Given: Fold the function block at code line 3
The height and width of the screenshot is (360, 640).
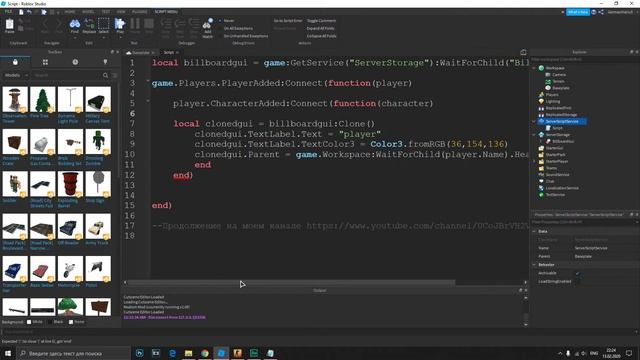Looking at the screenshot, I should tap(148, 81).
